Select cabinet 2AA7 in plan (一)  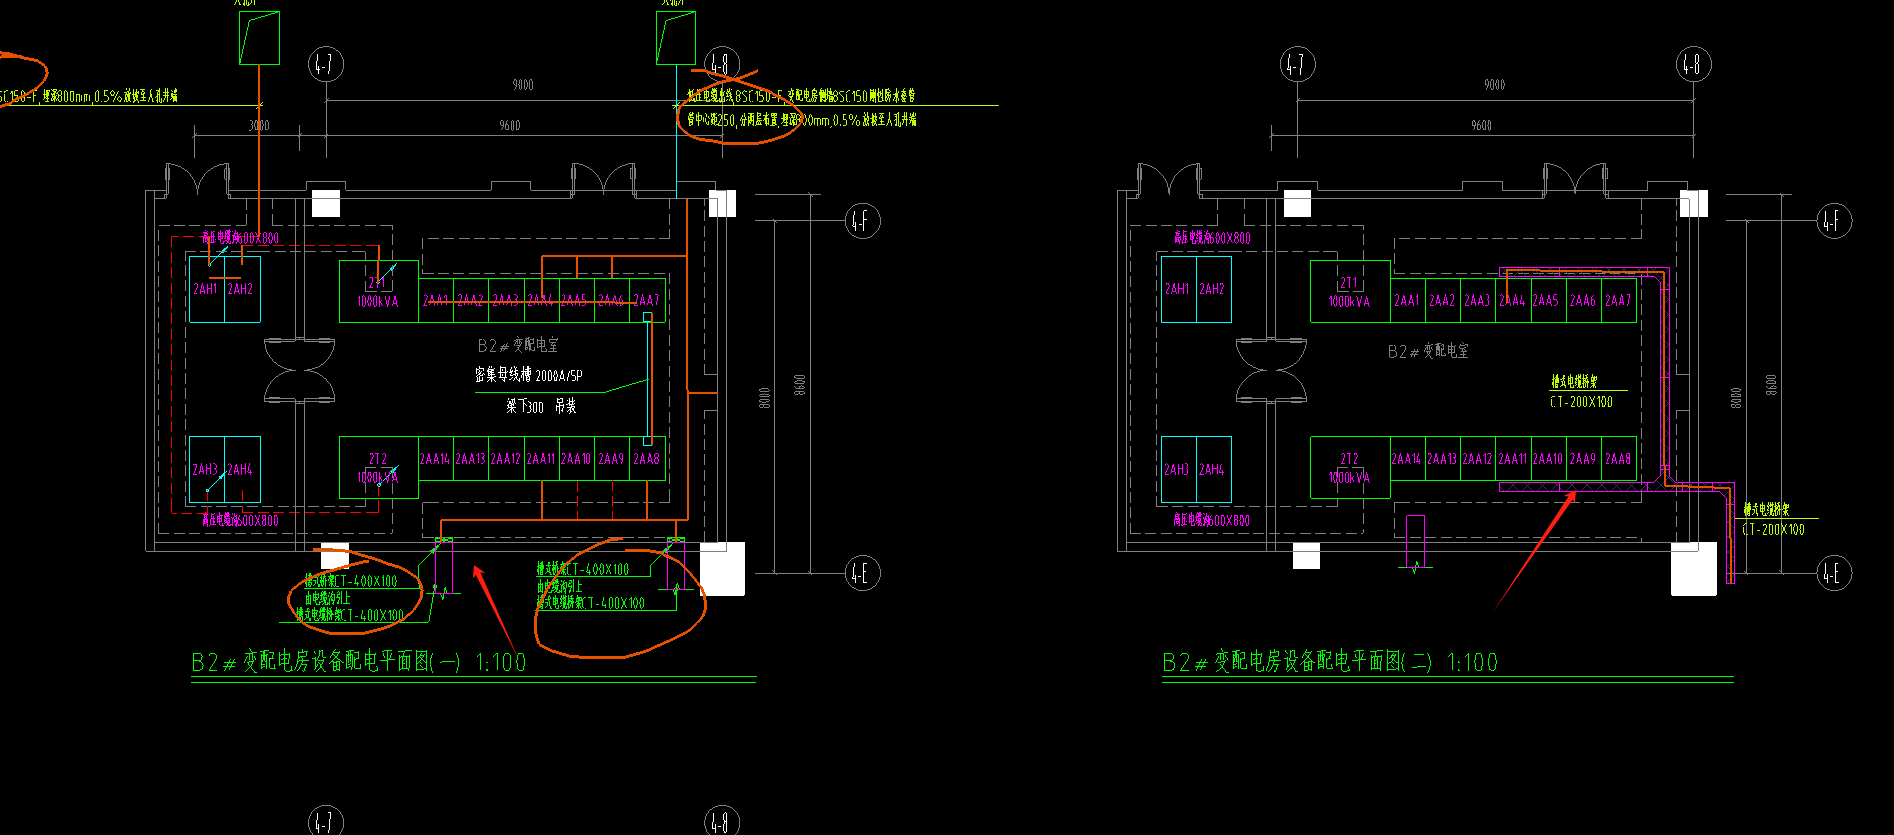coord(646,300)
